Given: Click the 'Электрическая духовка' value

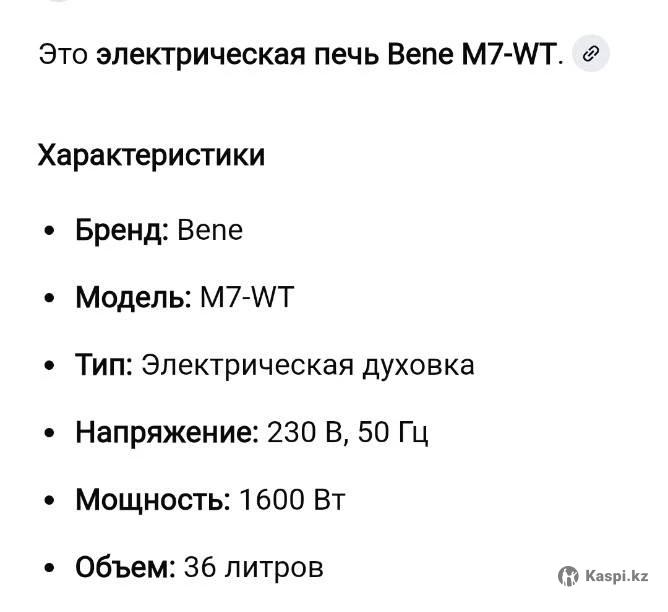Looking at the screenshot, I should point(308,365).
